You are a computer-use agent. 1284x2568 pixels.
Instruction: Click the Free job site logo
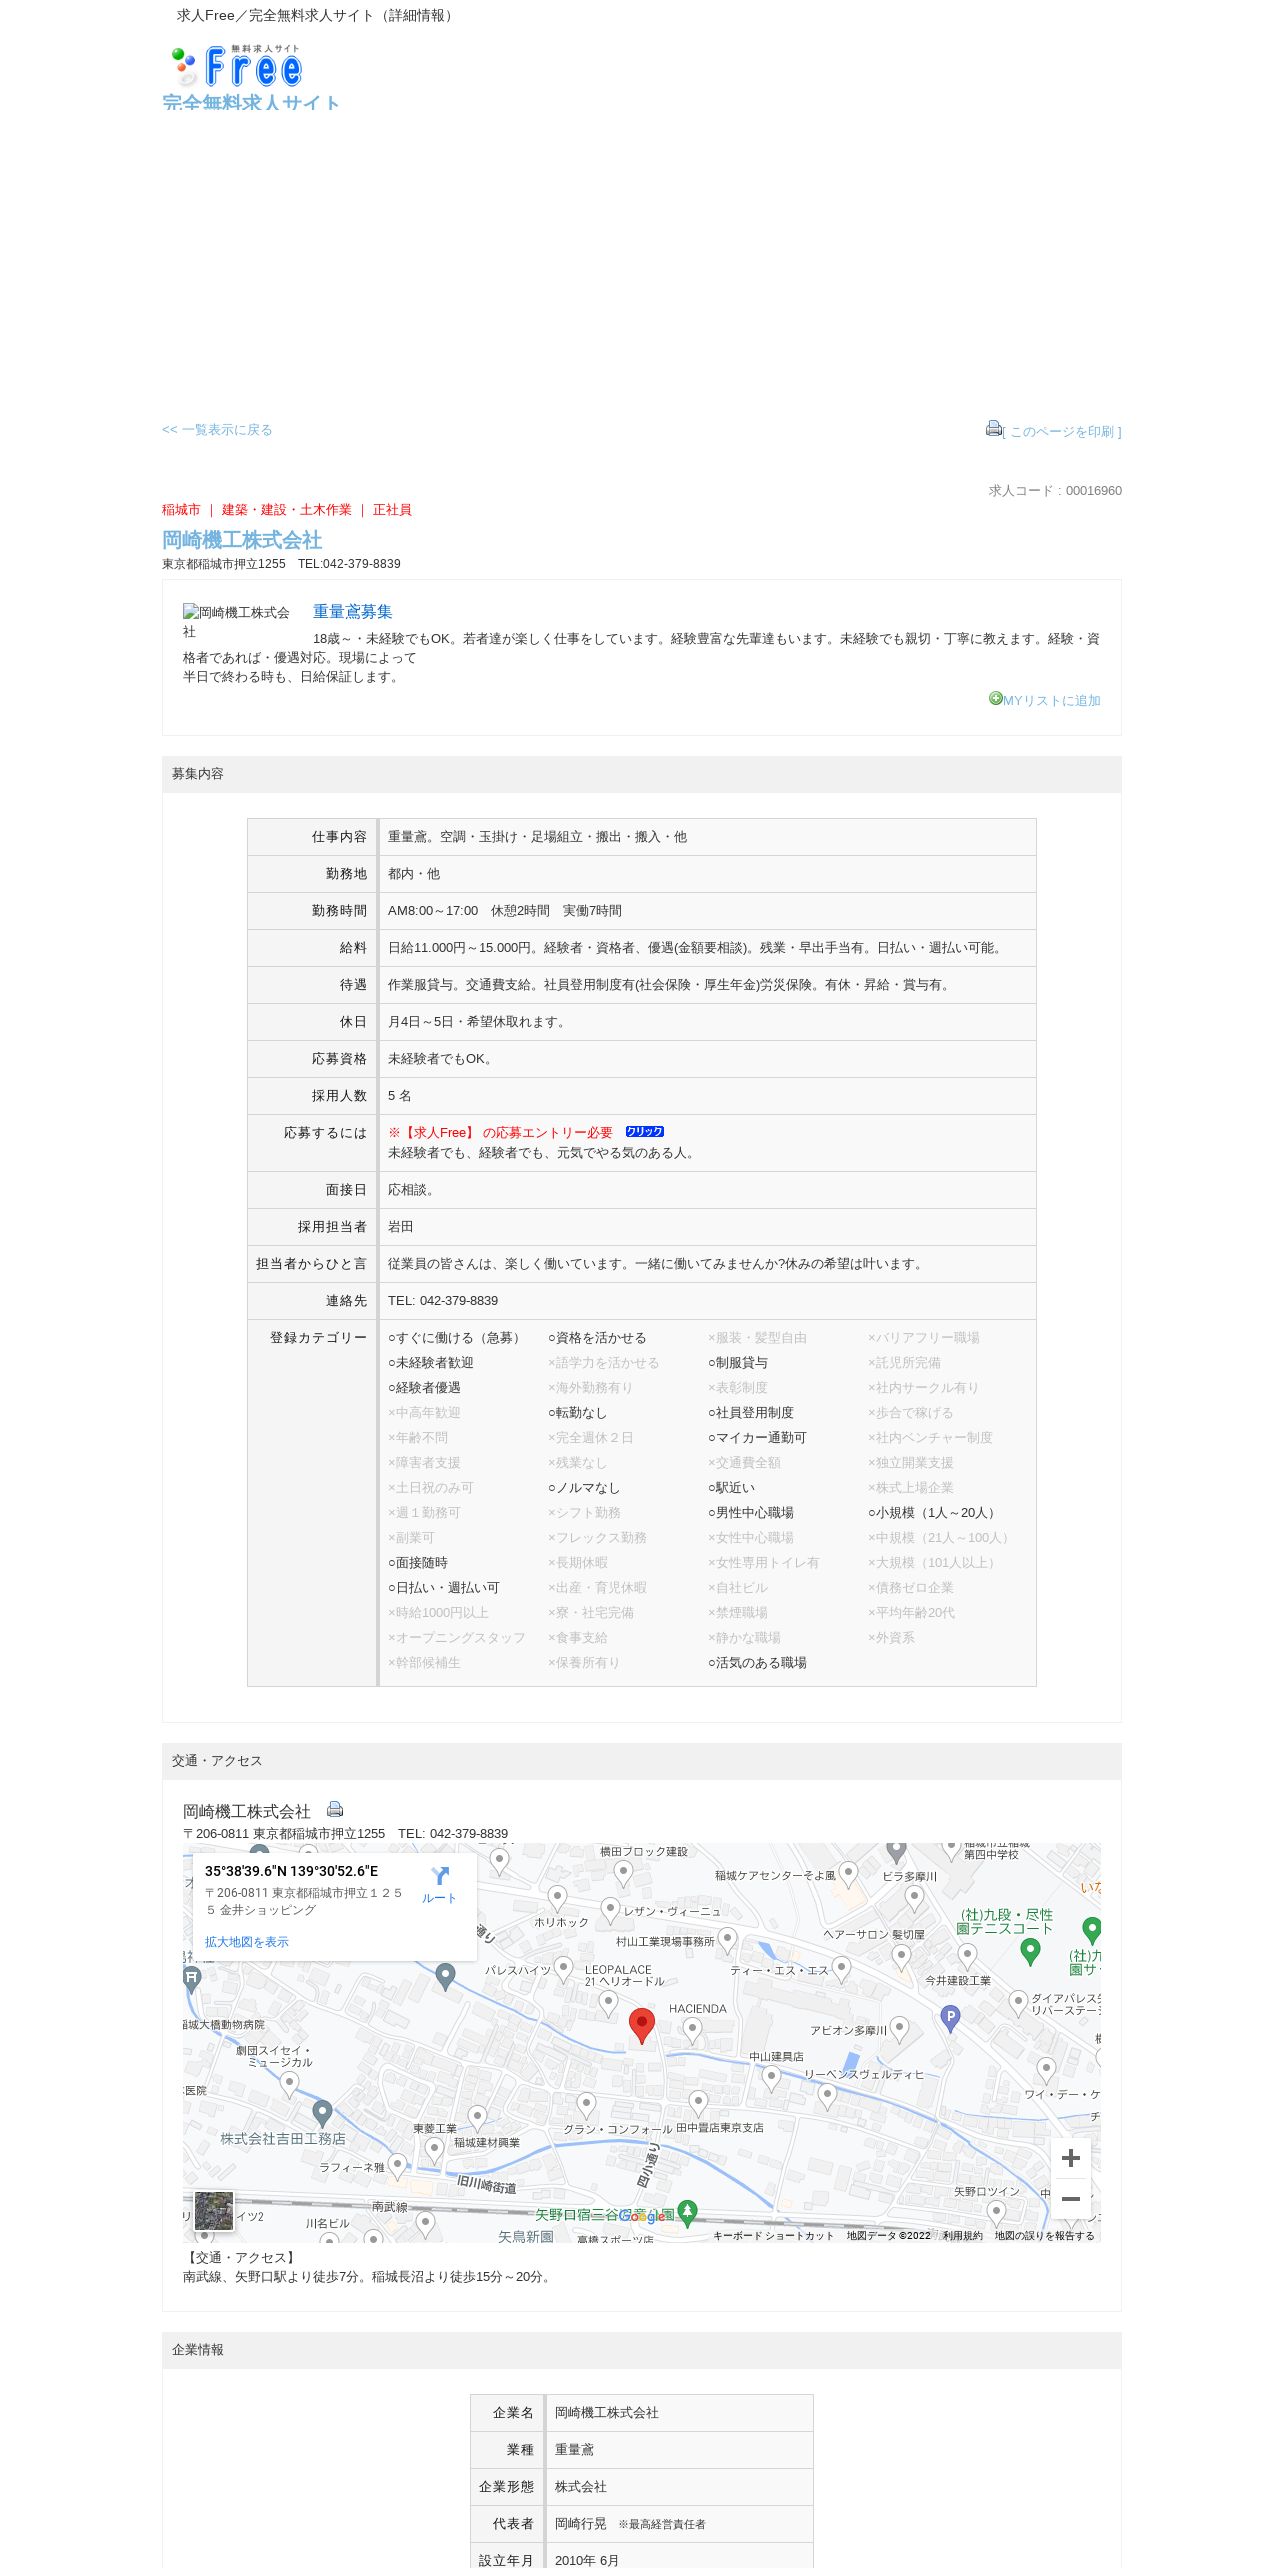237,66
